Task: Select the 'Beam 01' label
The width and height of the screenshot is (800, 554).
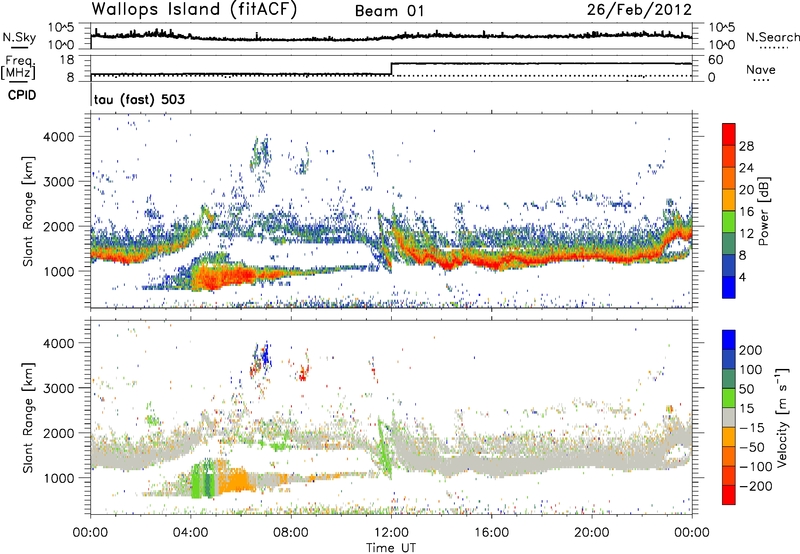Action: click(x=389, y=11)
